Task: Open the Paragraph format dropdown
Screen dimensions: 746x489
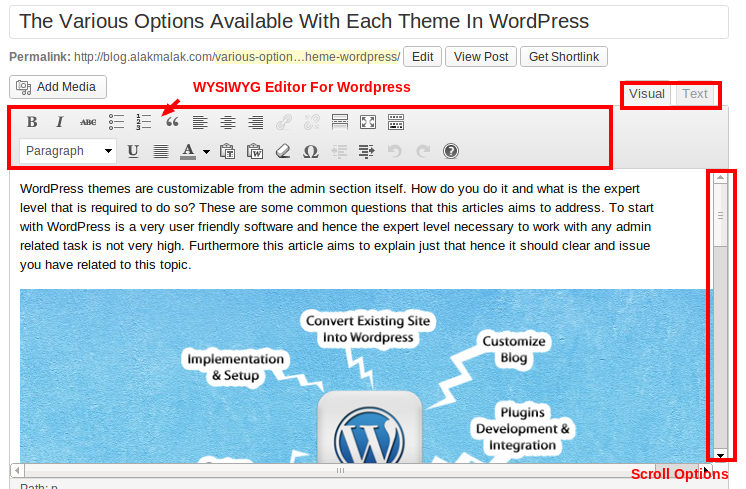Action: tap(69, 151)
